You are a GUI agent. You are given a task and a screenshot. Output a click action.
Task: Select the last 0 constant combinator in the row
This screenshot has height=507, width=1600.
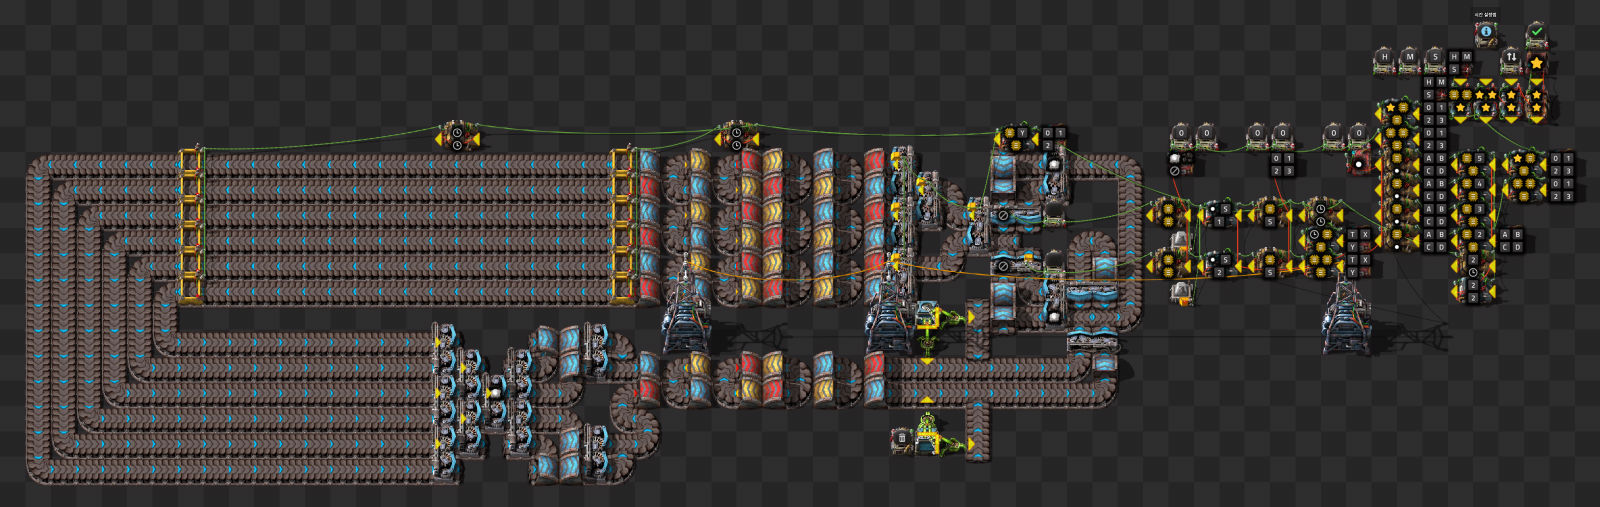(x=1359, y=136)
